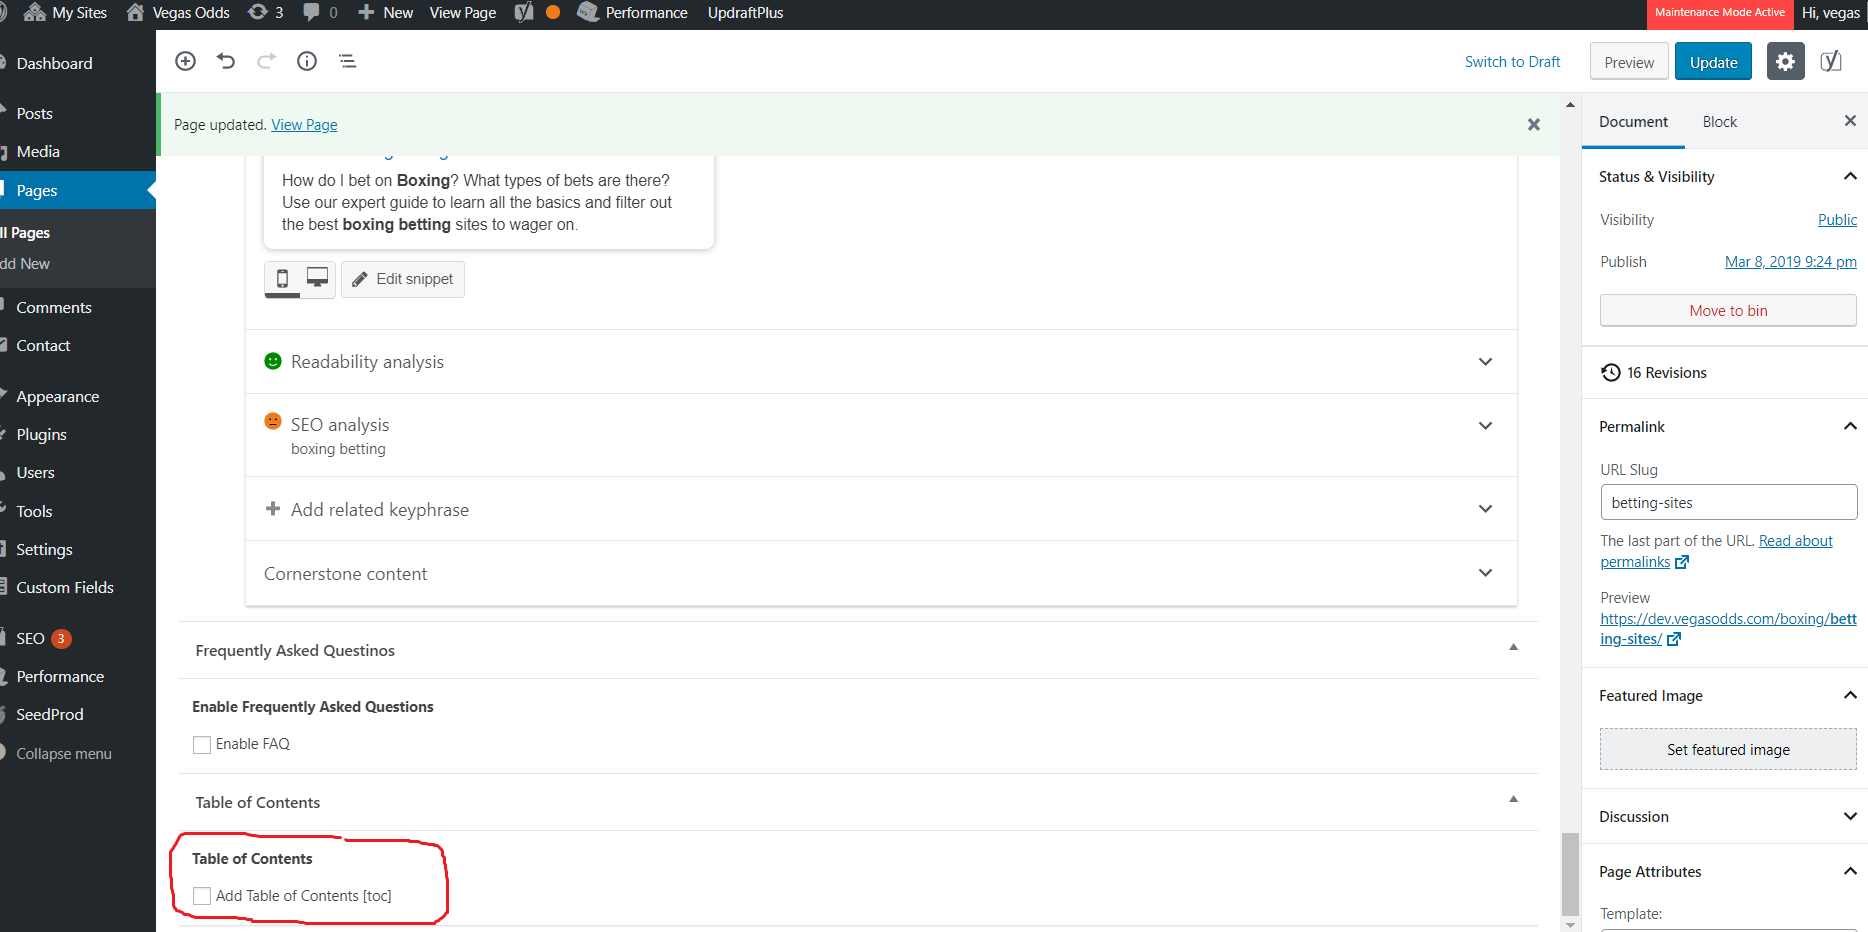Viewport: 1868px width, 932px height.
Task: Click orange SEO analysis face icon
Action: pos(273,421)
